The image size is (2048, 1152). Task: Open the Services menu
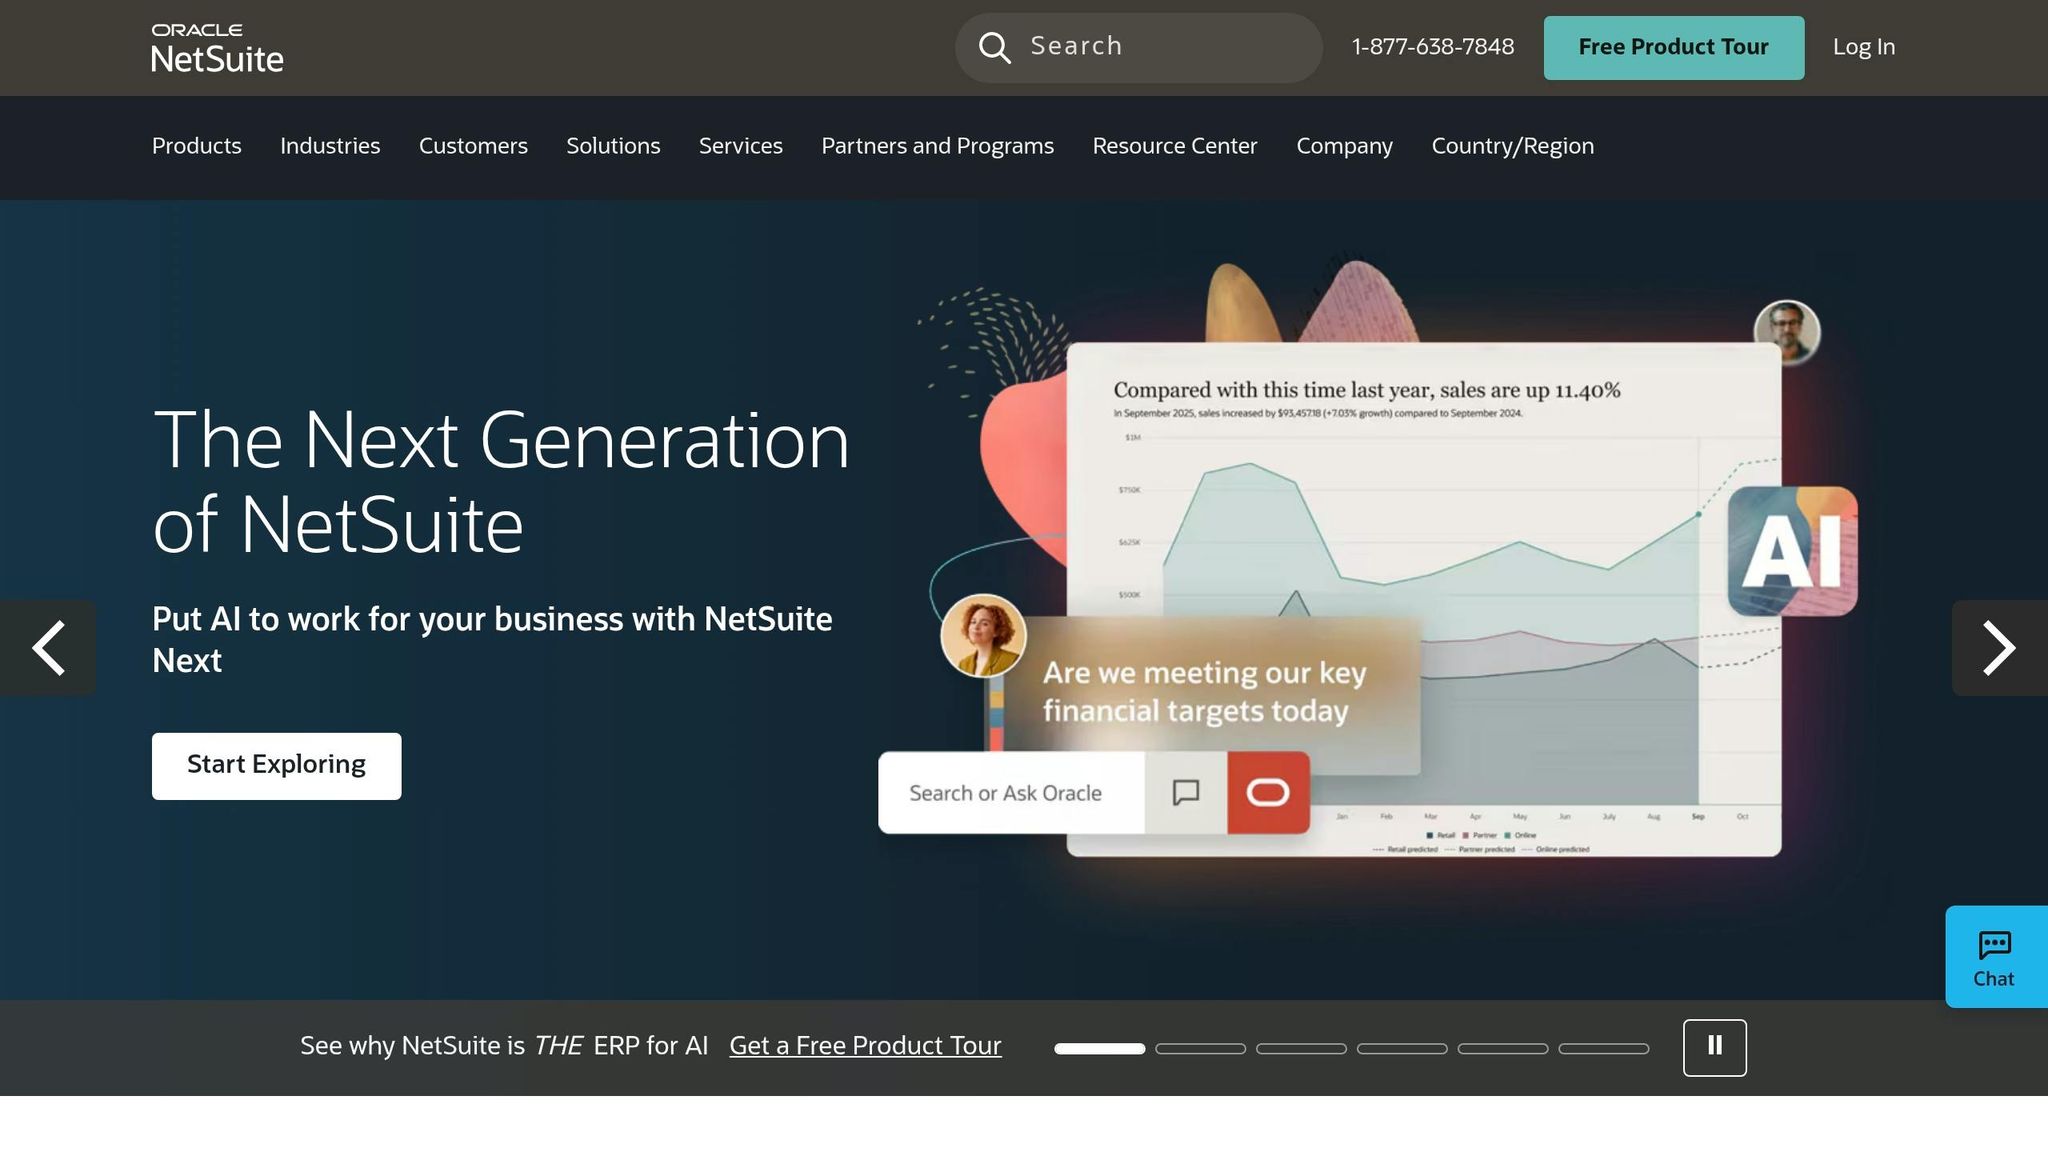740,146
